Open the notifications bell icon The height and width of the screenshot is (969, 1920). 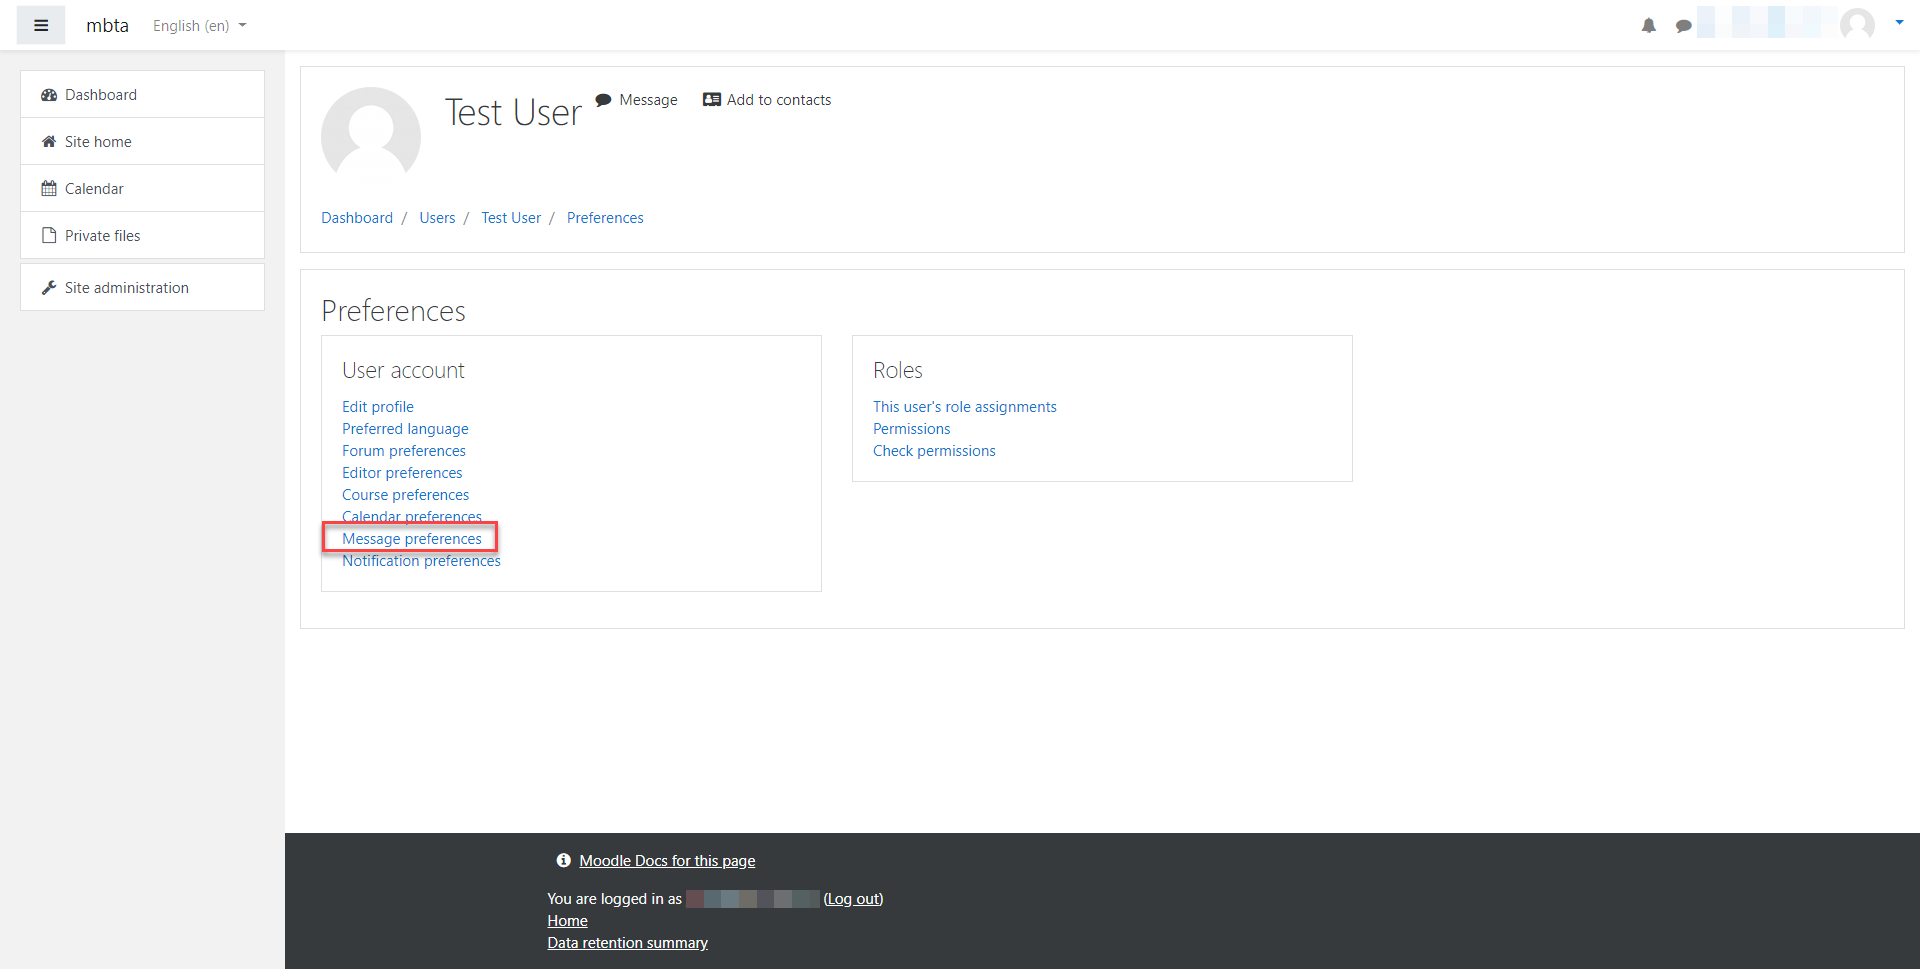pos(1649,26)
